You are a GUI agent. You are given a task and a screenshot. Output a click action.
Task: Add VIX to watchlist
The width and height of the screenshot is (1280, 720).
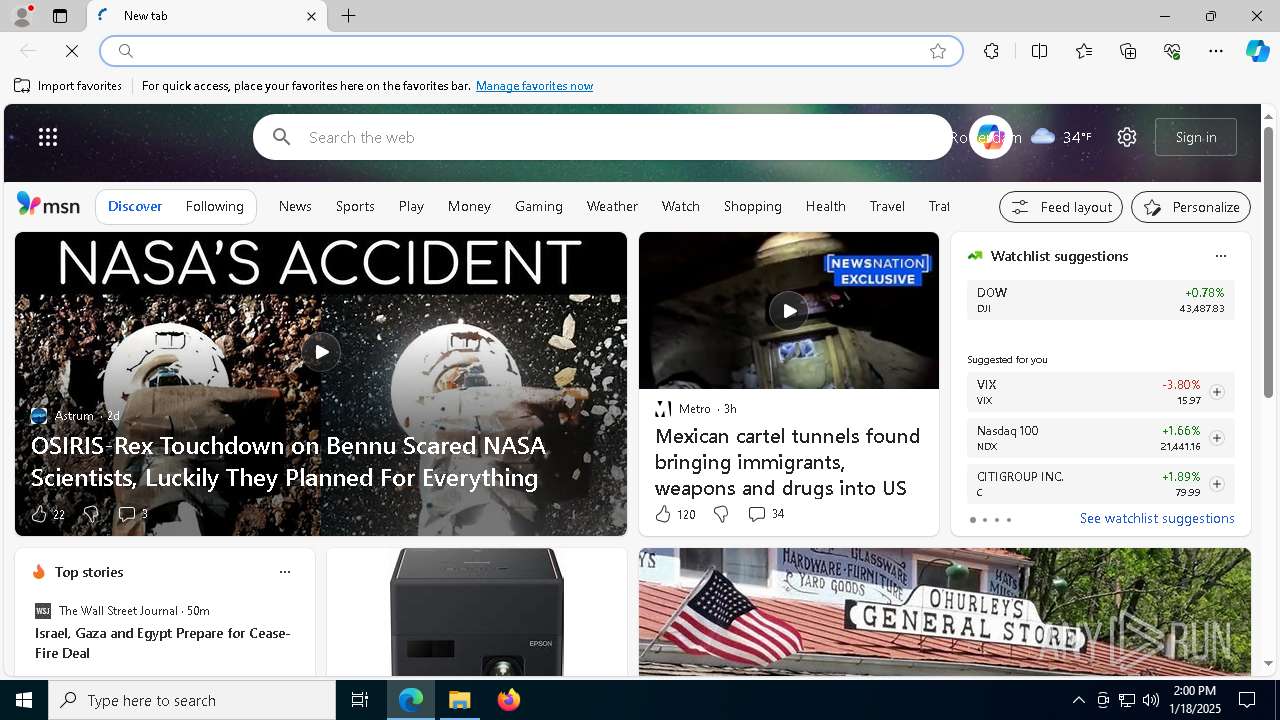tap(1216, 392)
